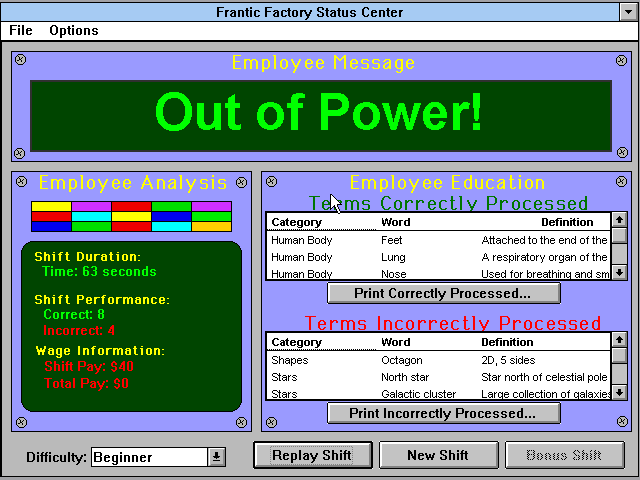Open the Options menu
The height and width of the screenshot is (480, 640).
point(74,31)
